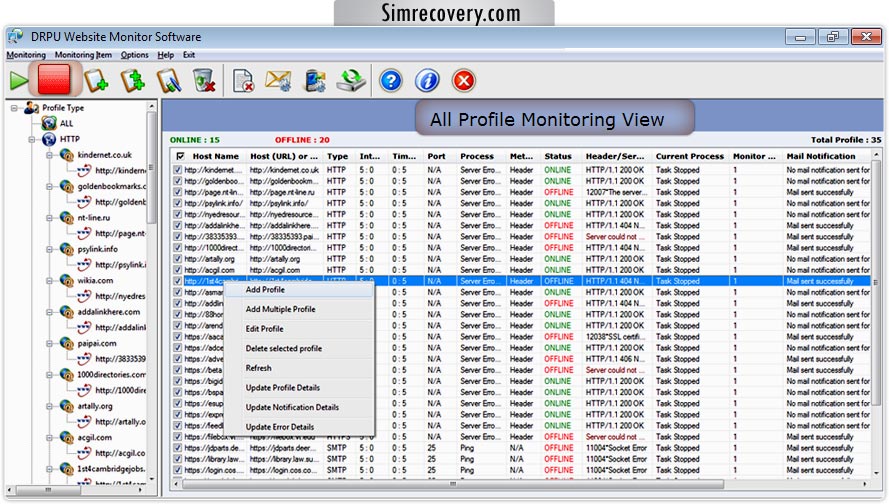Select '12038*SSL certifi' header cell
Viewport: 889px width, 504px height.
pos(615,337)
